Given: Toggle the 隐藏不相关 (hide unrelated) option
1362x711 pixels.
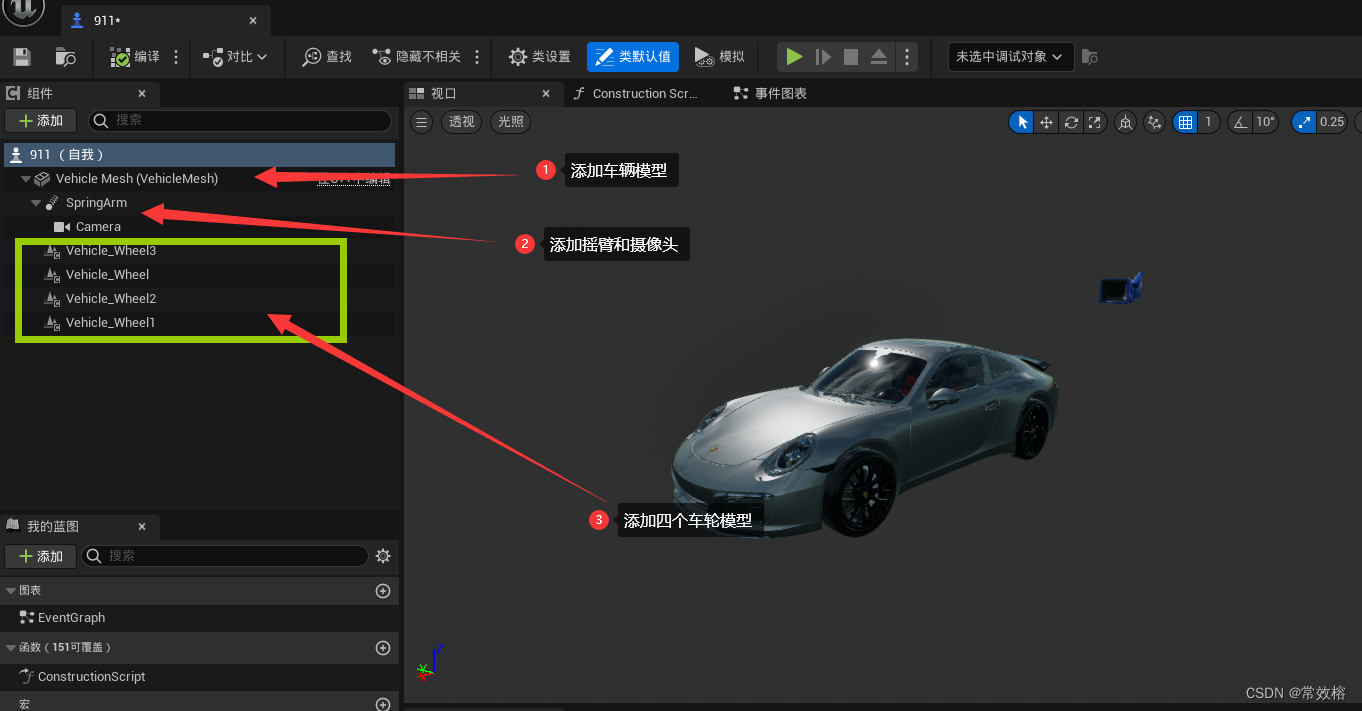Looking at the screenshot, I should 415,56.
